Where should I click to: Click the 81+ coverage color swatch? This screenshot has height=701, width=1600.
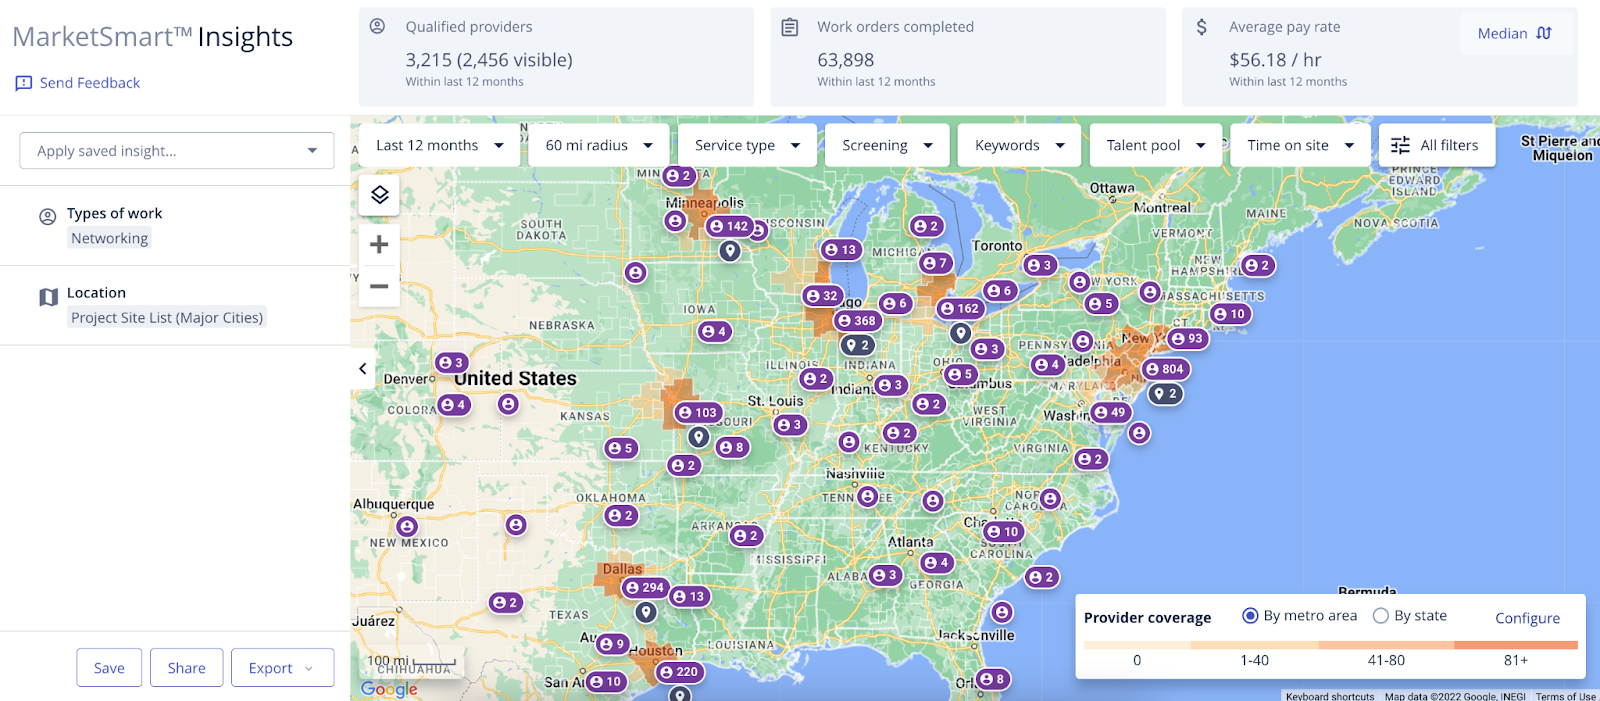pos(1516,646)
